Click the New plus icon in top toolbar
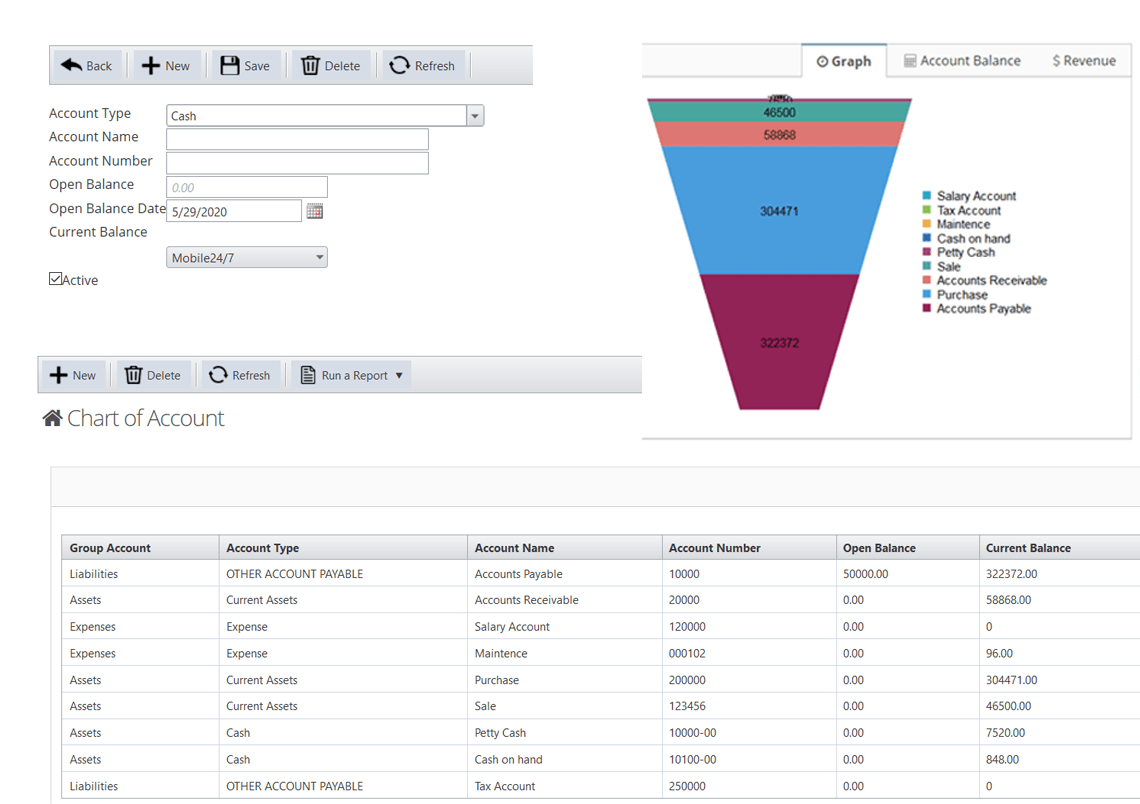This screenshot has height=804, width=1140. (149, 64)
